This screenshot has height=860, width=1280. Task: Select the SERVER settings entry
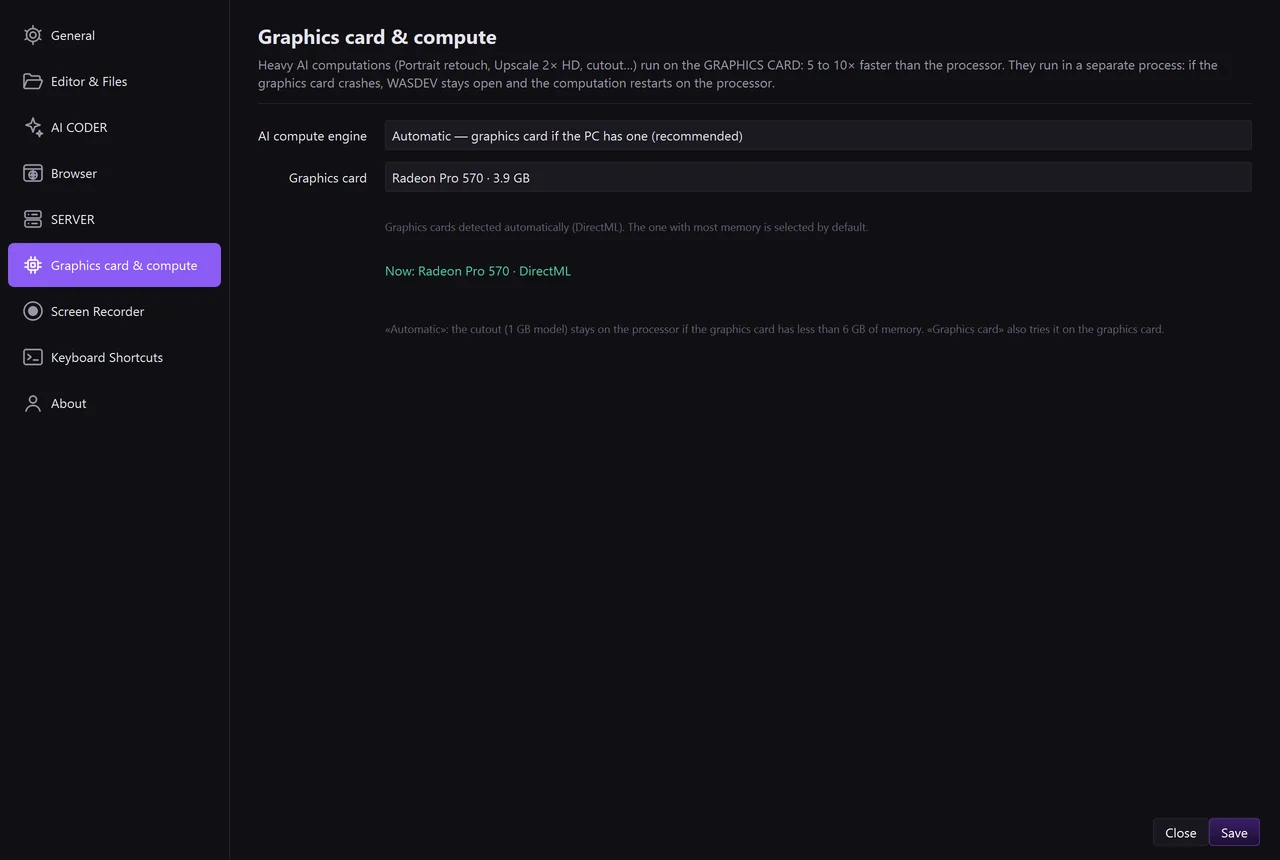tap(114, 219)
